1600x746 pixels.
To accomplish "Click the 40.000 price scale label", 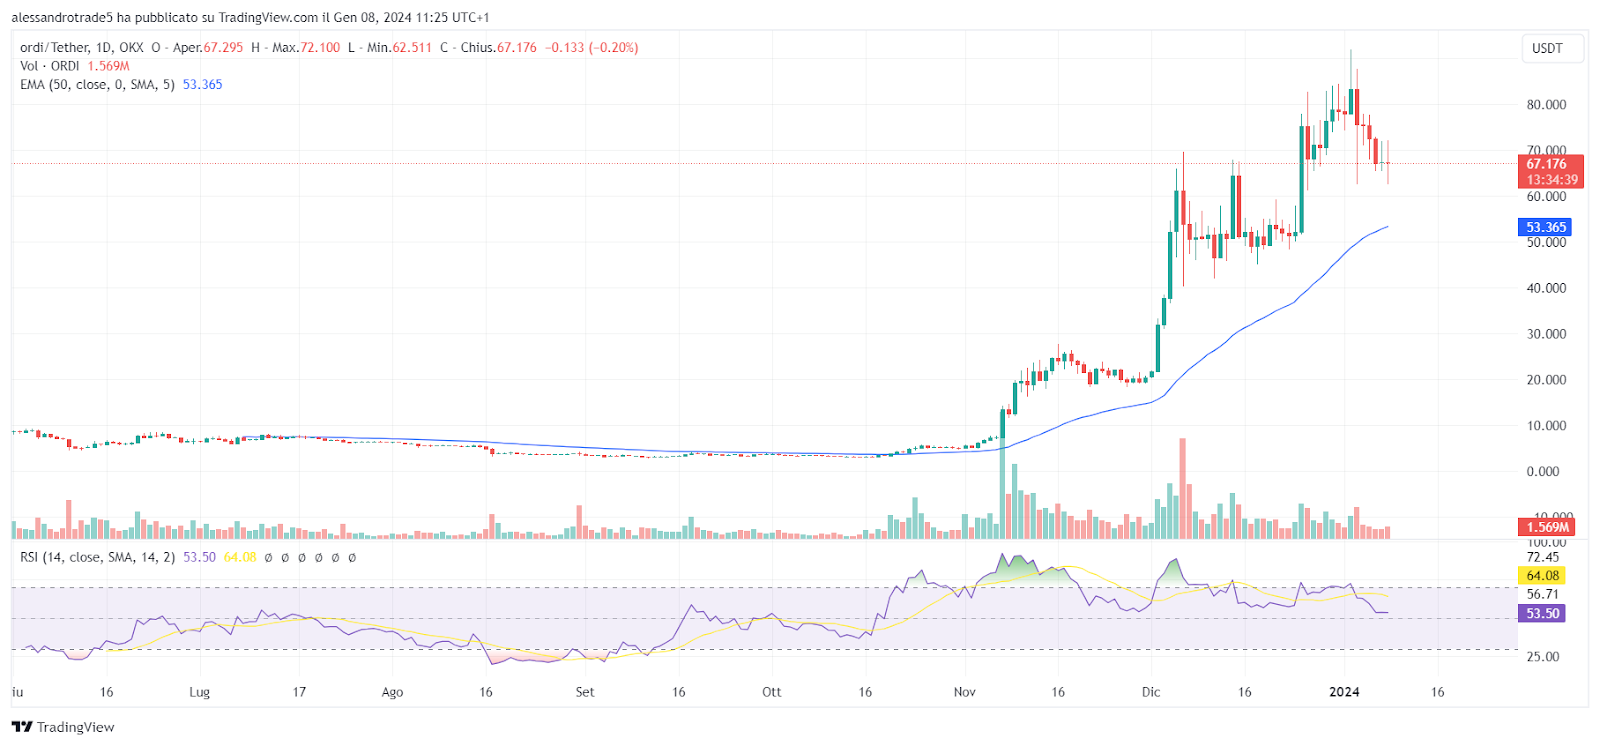I will point(1546,288).
